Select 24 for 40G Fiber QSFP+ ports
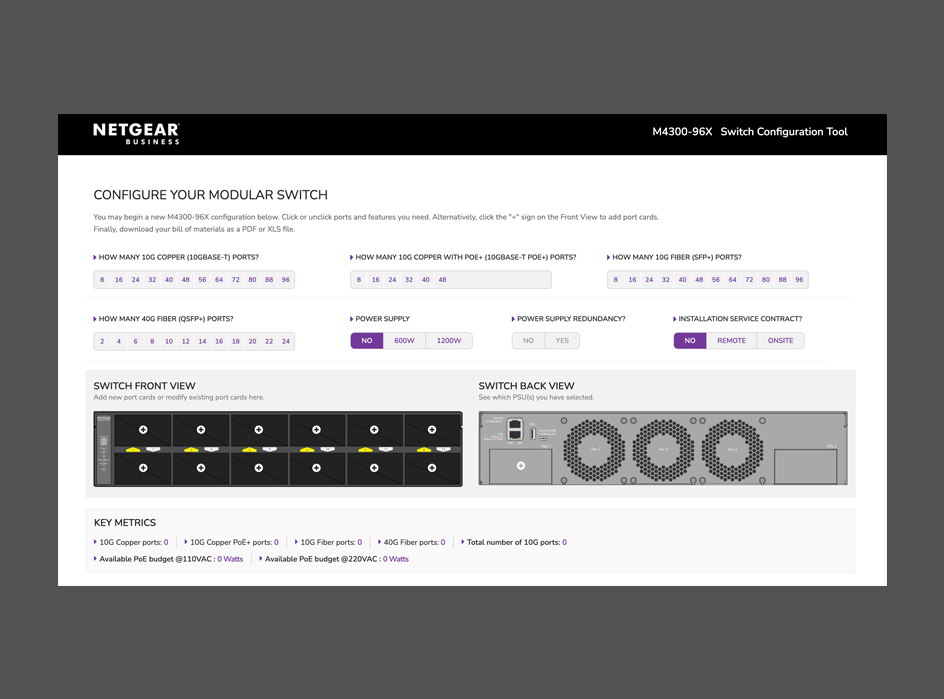This screenshot has width=944, height=699. 285,340
